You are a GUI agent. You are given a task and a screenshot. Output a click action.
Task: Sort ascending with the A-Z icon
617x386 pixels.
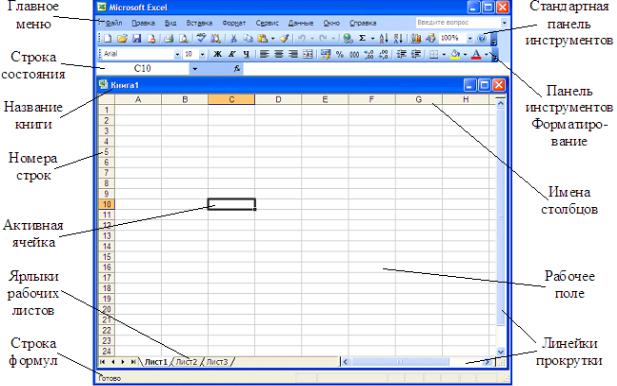384,38
